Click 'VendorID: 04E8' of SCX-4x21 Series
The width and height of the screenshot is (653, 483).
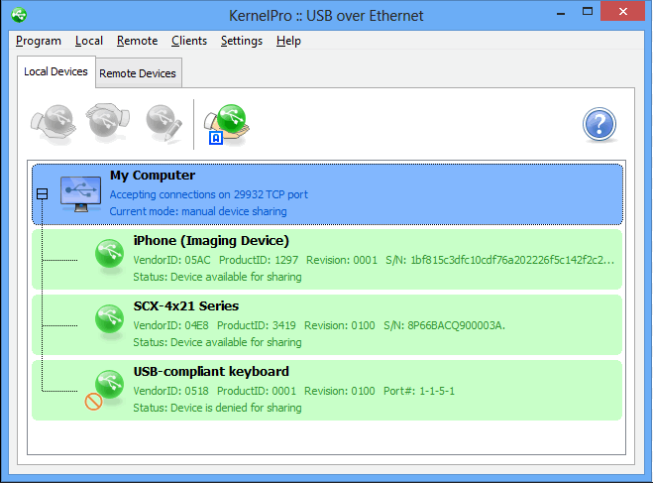(171, 326)
